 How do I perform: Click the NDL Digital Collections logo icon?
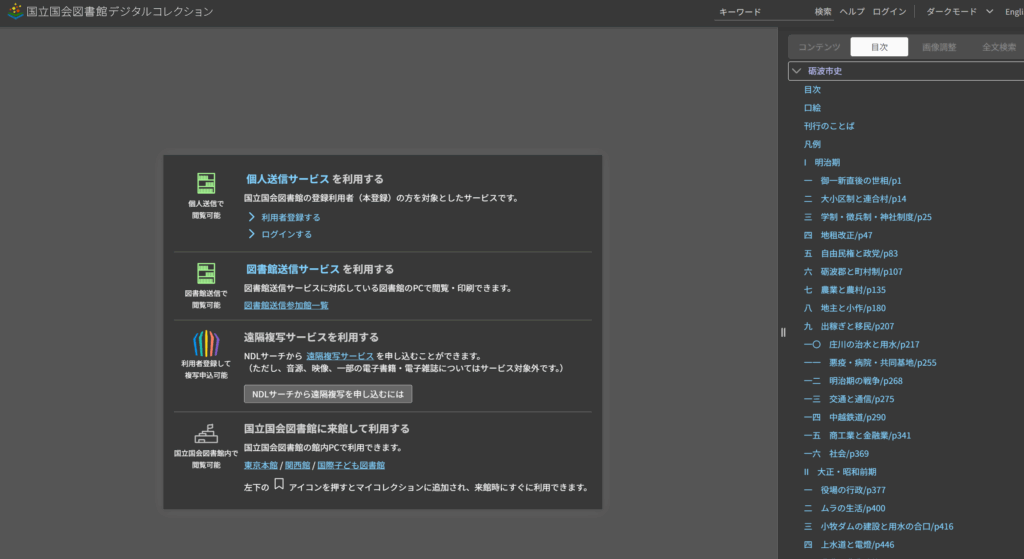pyautogui.click(x=12, y=12)
